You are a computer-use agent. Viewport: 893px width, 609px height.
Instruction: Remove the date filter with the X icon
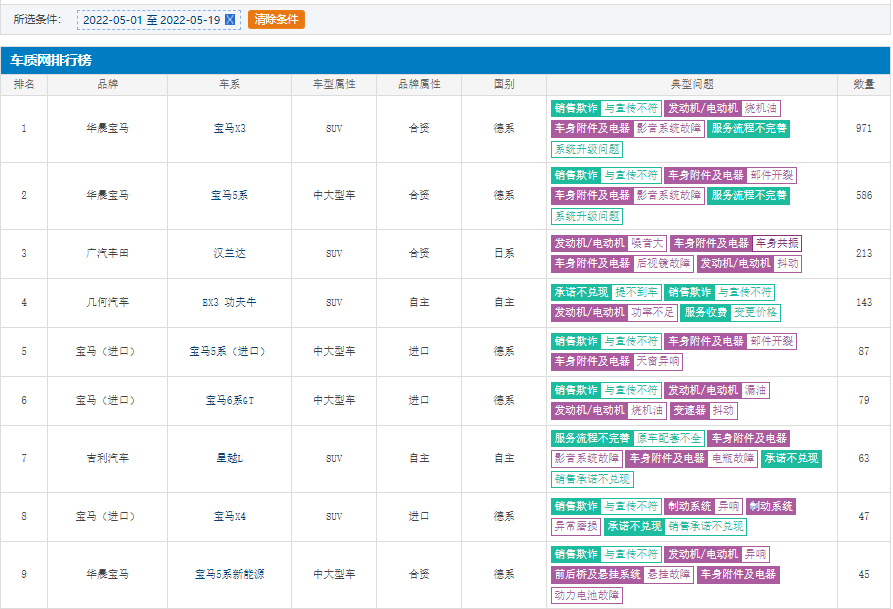pyautogui.click(x=230, y=20)
